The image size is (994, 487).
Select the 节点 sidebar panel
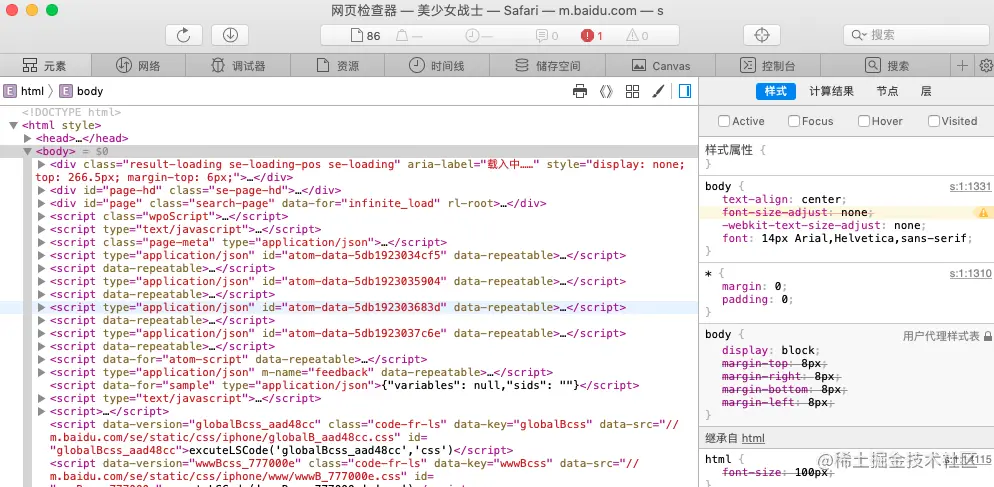pos(887,91)
